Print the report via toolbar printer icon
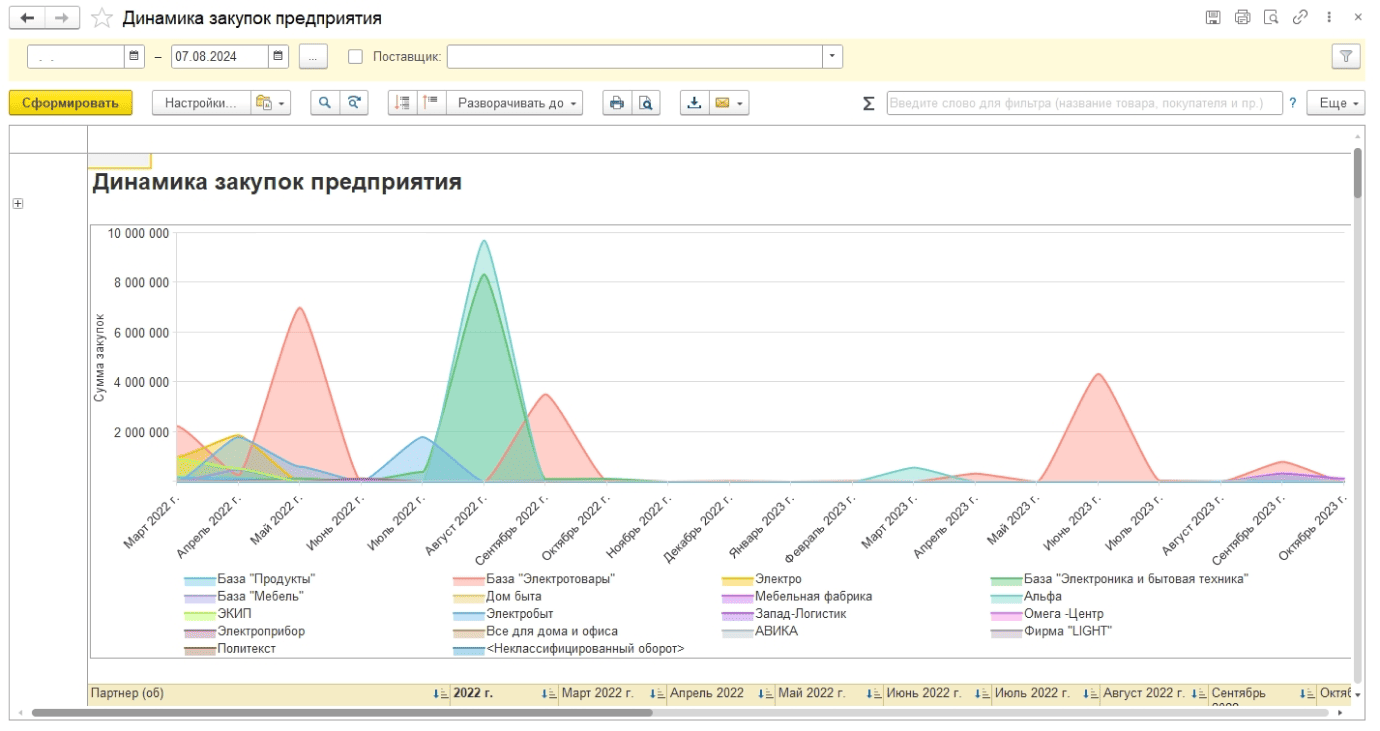This screenshot has width=1380, height=731. click(x=617, y=103)
